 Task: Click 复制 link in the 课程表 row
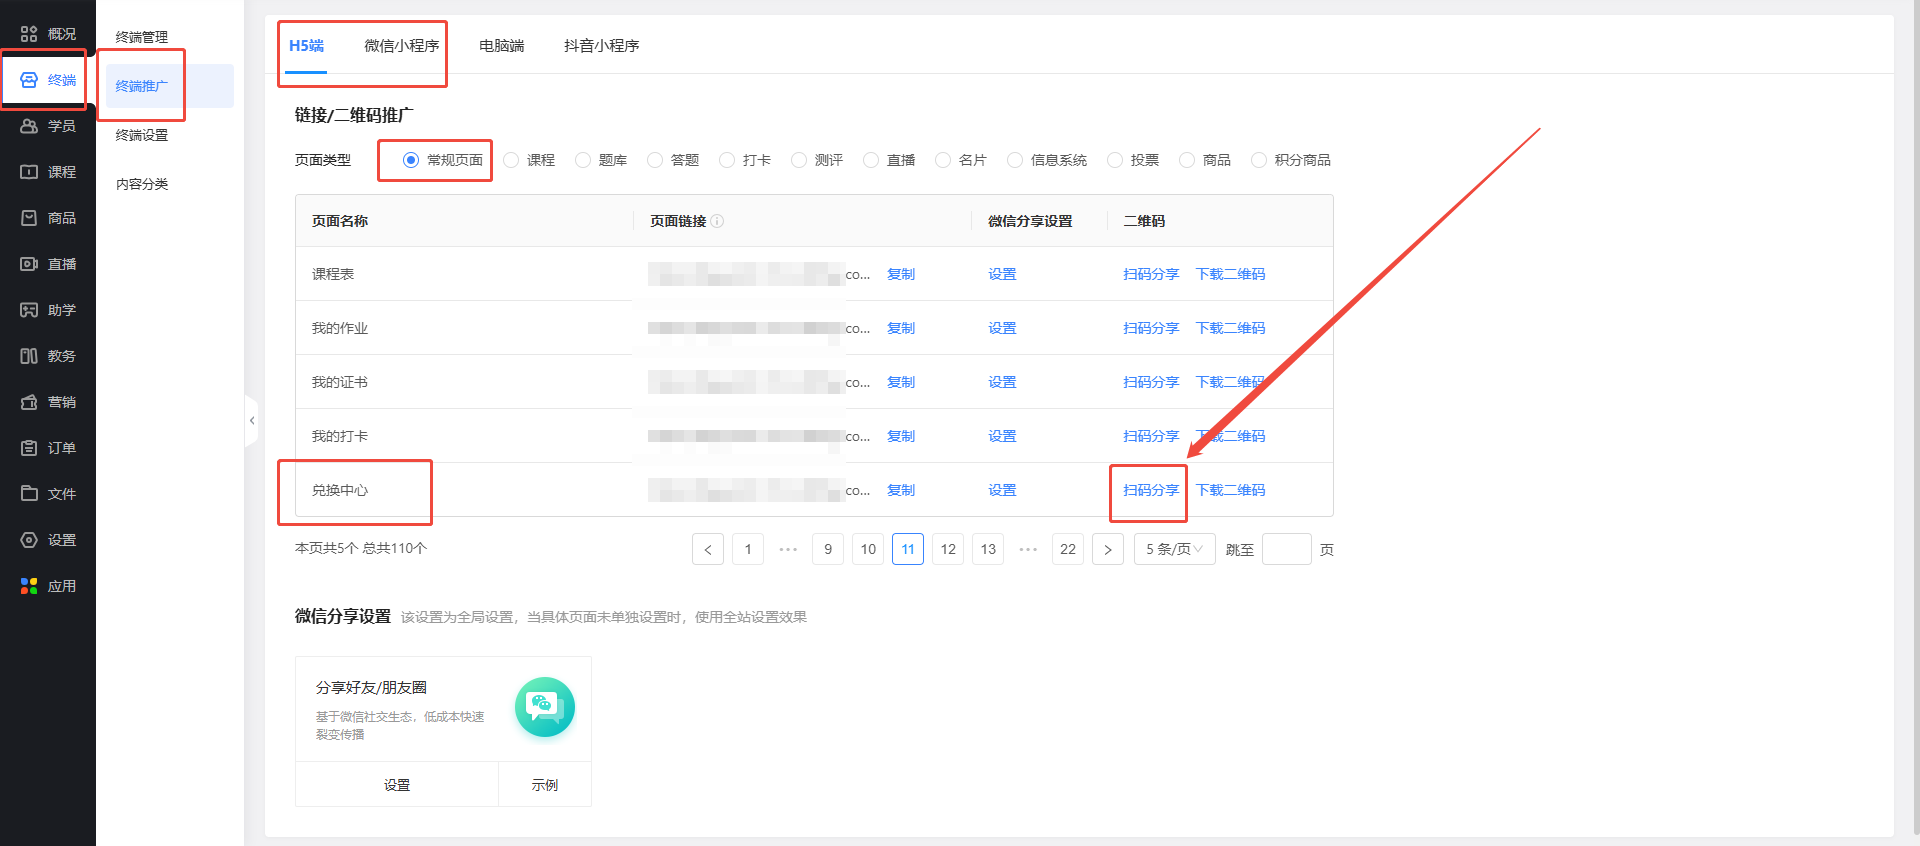coord(900,274)
